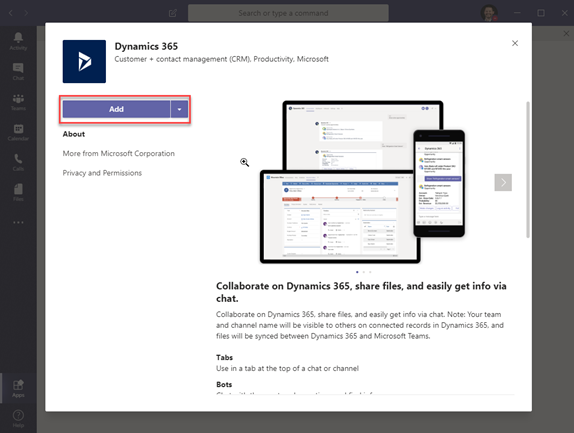This screenshot has height=433, width=574.
Task: Click the dialog's vertical scrollbar
Action: 528,170
